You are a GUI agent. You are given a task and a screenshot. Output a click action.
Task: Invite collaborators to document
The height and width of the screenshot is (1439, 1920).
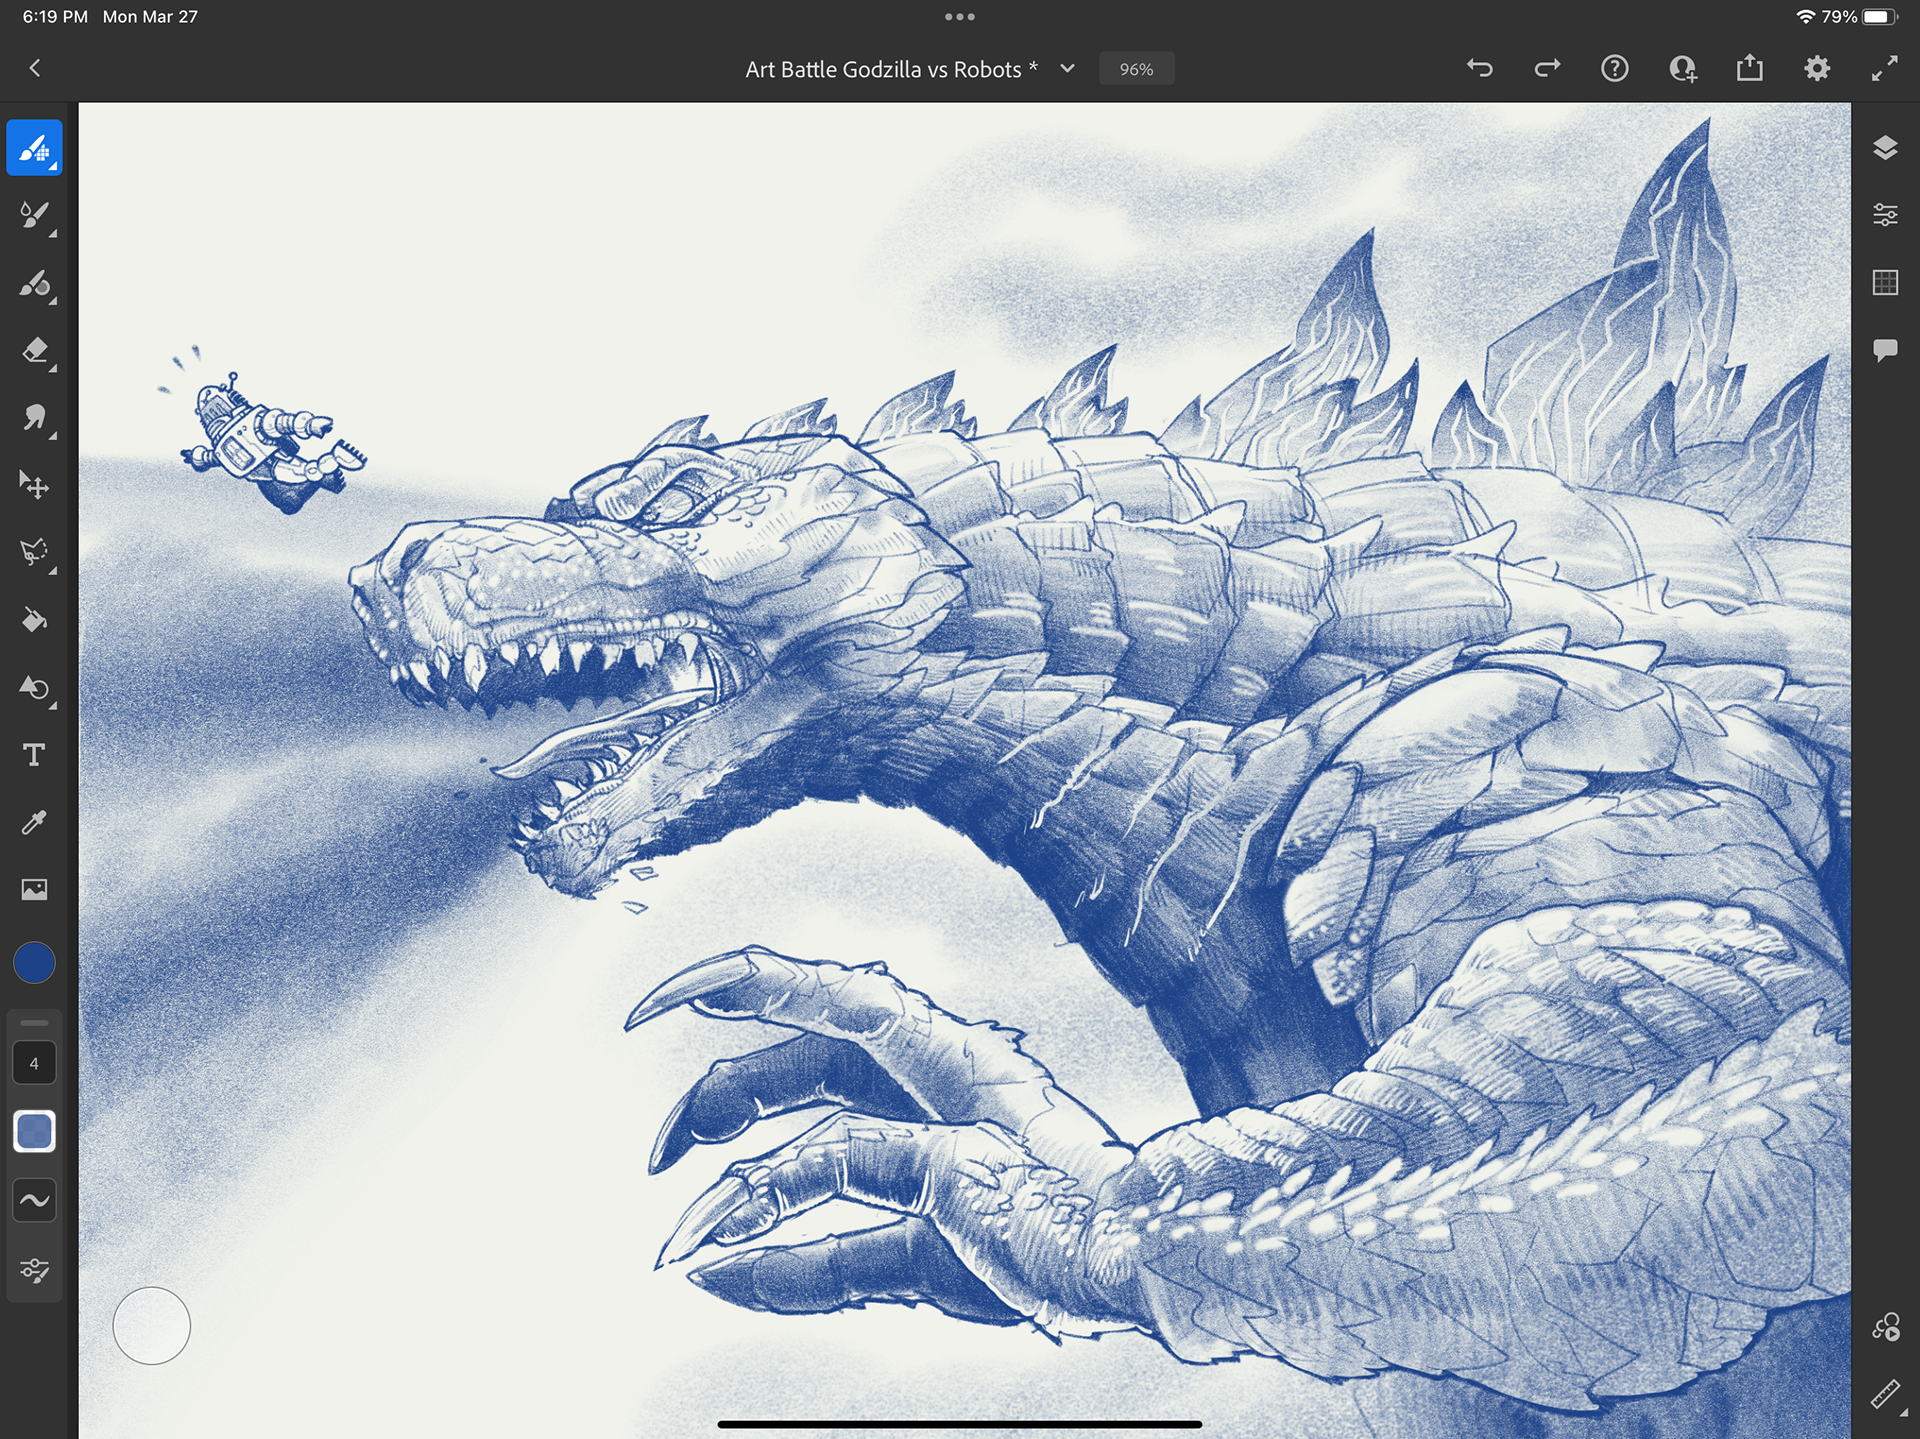(1682, 68)
